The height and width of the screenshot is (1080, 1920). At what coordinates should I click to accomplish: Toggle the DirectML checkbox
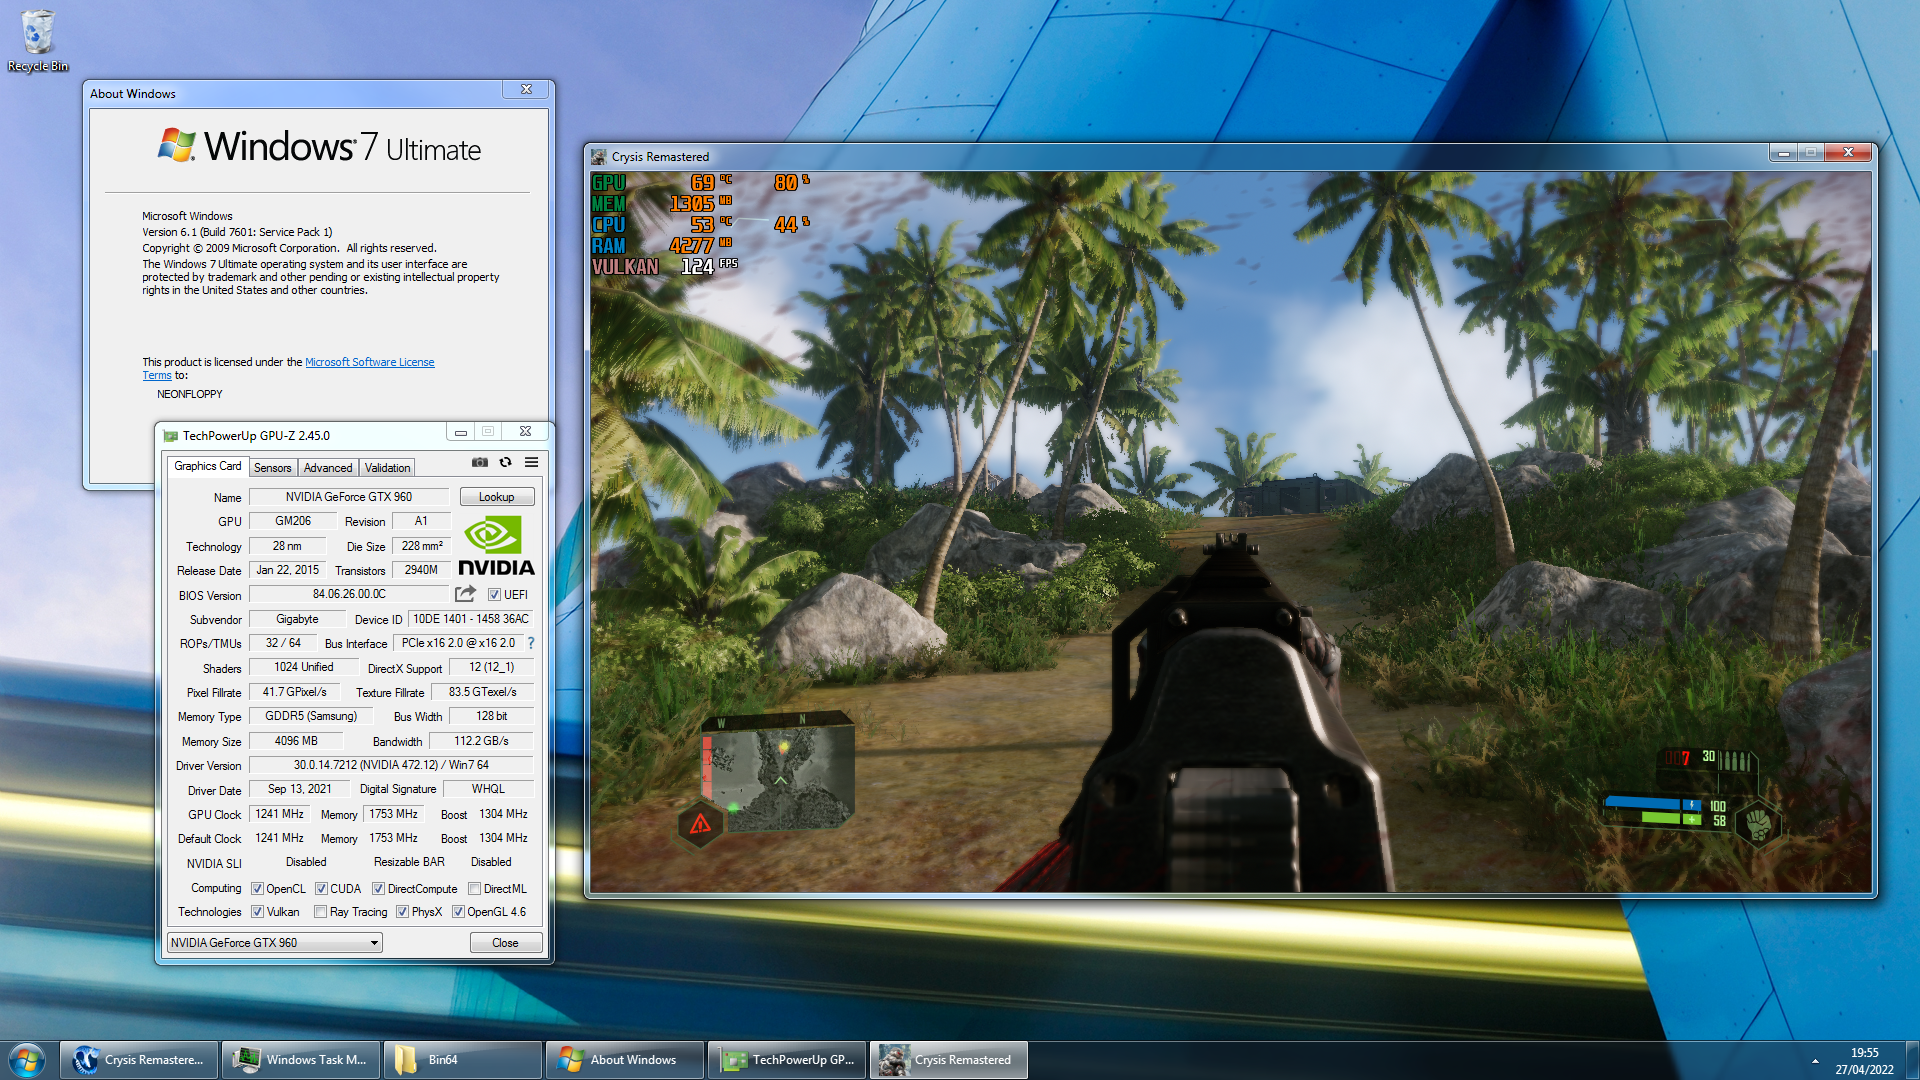[x=475, y=889]
